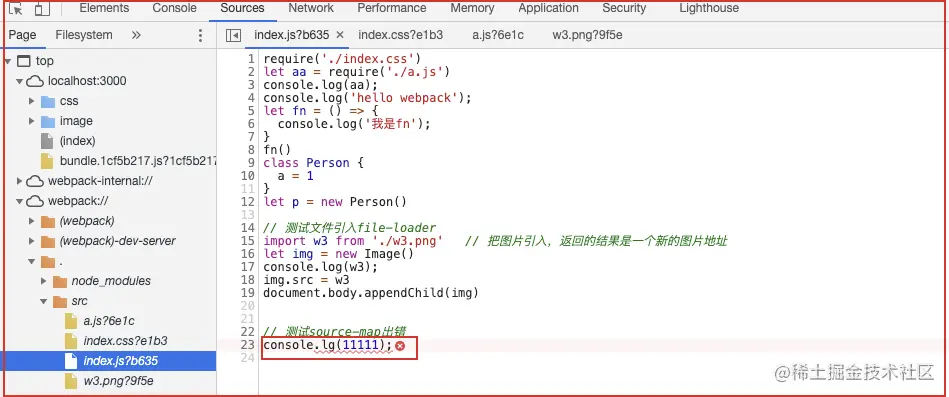Select the (index) document file icon
949x397 pixels.
click(x=47, y=141)
